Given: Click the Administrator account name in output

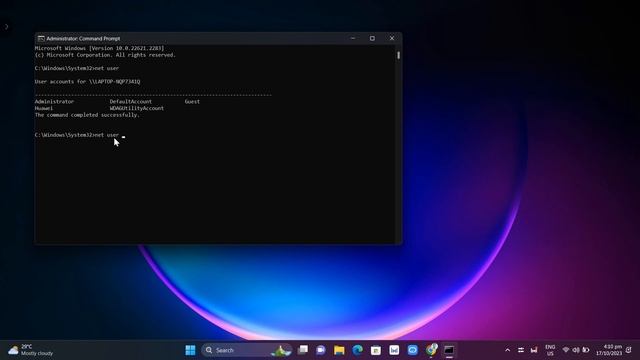Looking at the screenshot, I should tap(54, 102).
